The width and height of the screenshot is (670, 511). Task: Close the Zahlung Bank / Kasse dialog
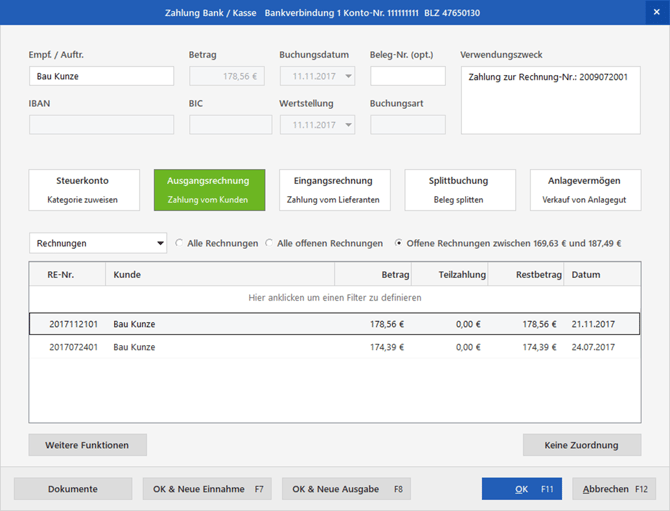(656, 12)
